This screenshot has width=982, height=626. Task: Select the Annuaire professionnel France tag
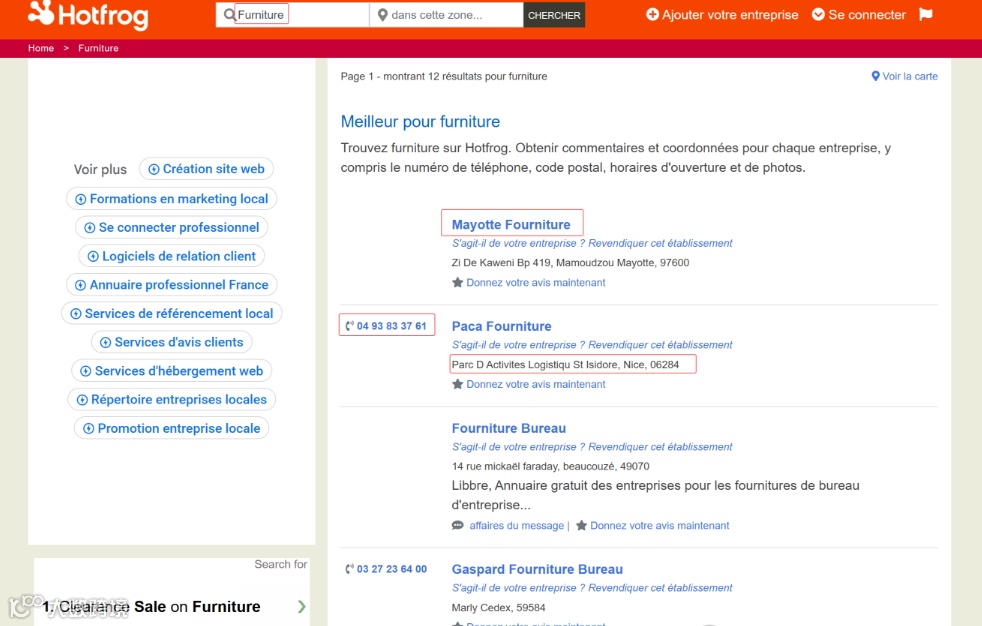tap(172, 285)
